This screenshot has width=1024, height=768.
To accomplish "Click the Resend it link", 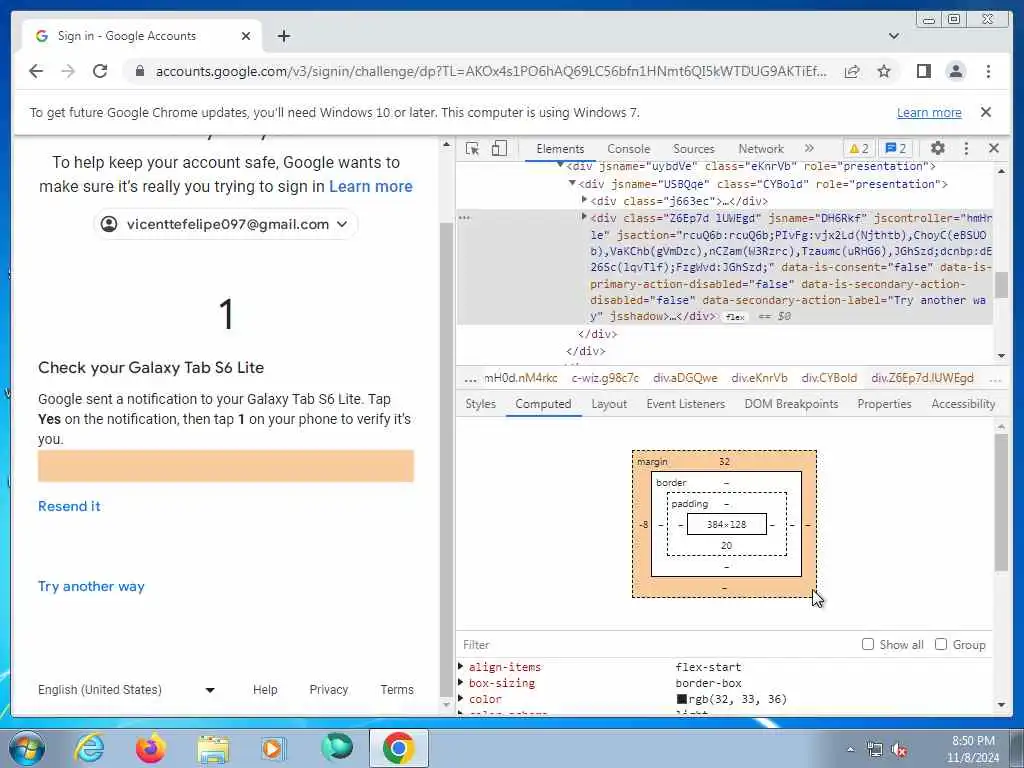I will (69, 506).
